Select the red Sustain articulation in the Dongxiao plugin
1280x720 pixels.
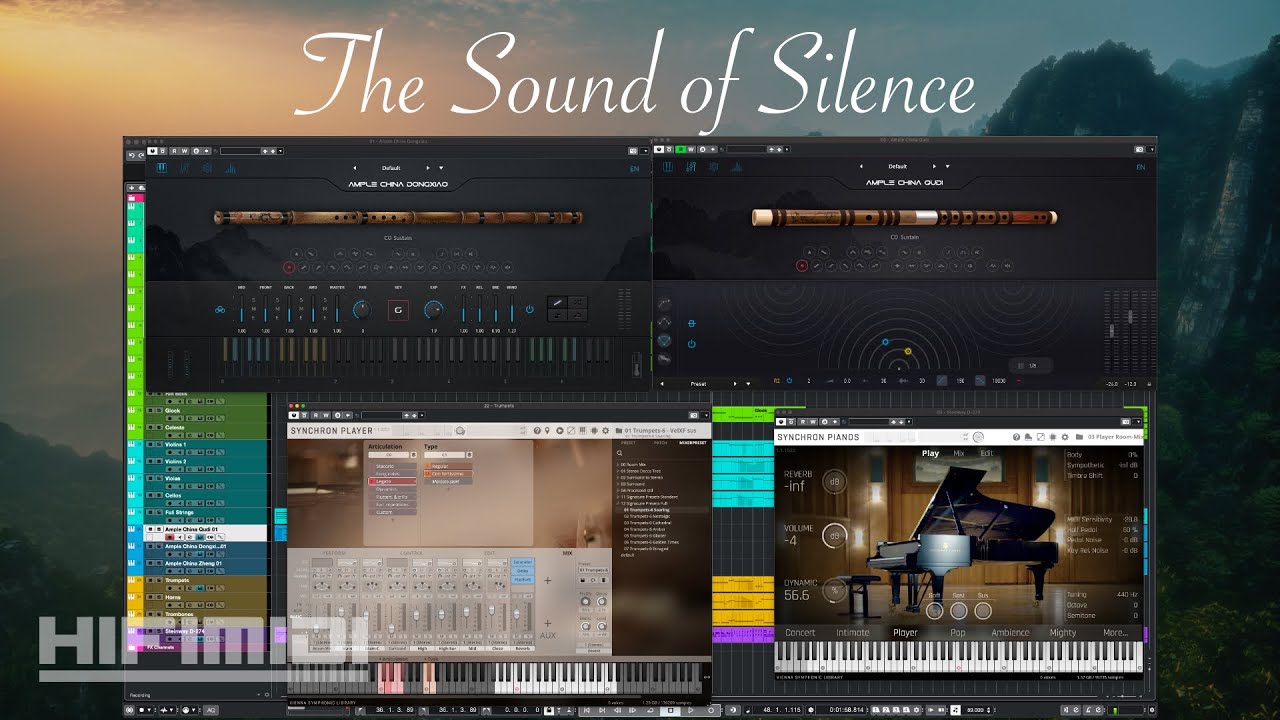[289, 267]
